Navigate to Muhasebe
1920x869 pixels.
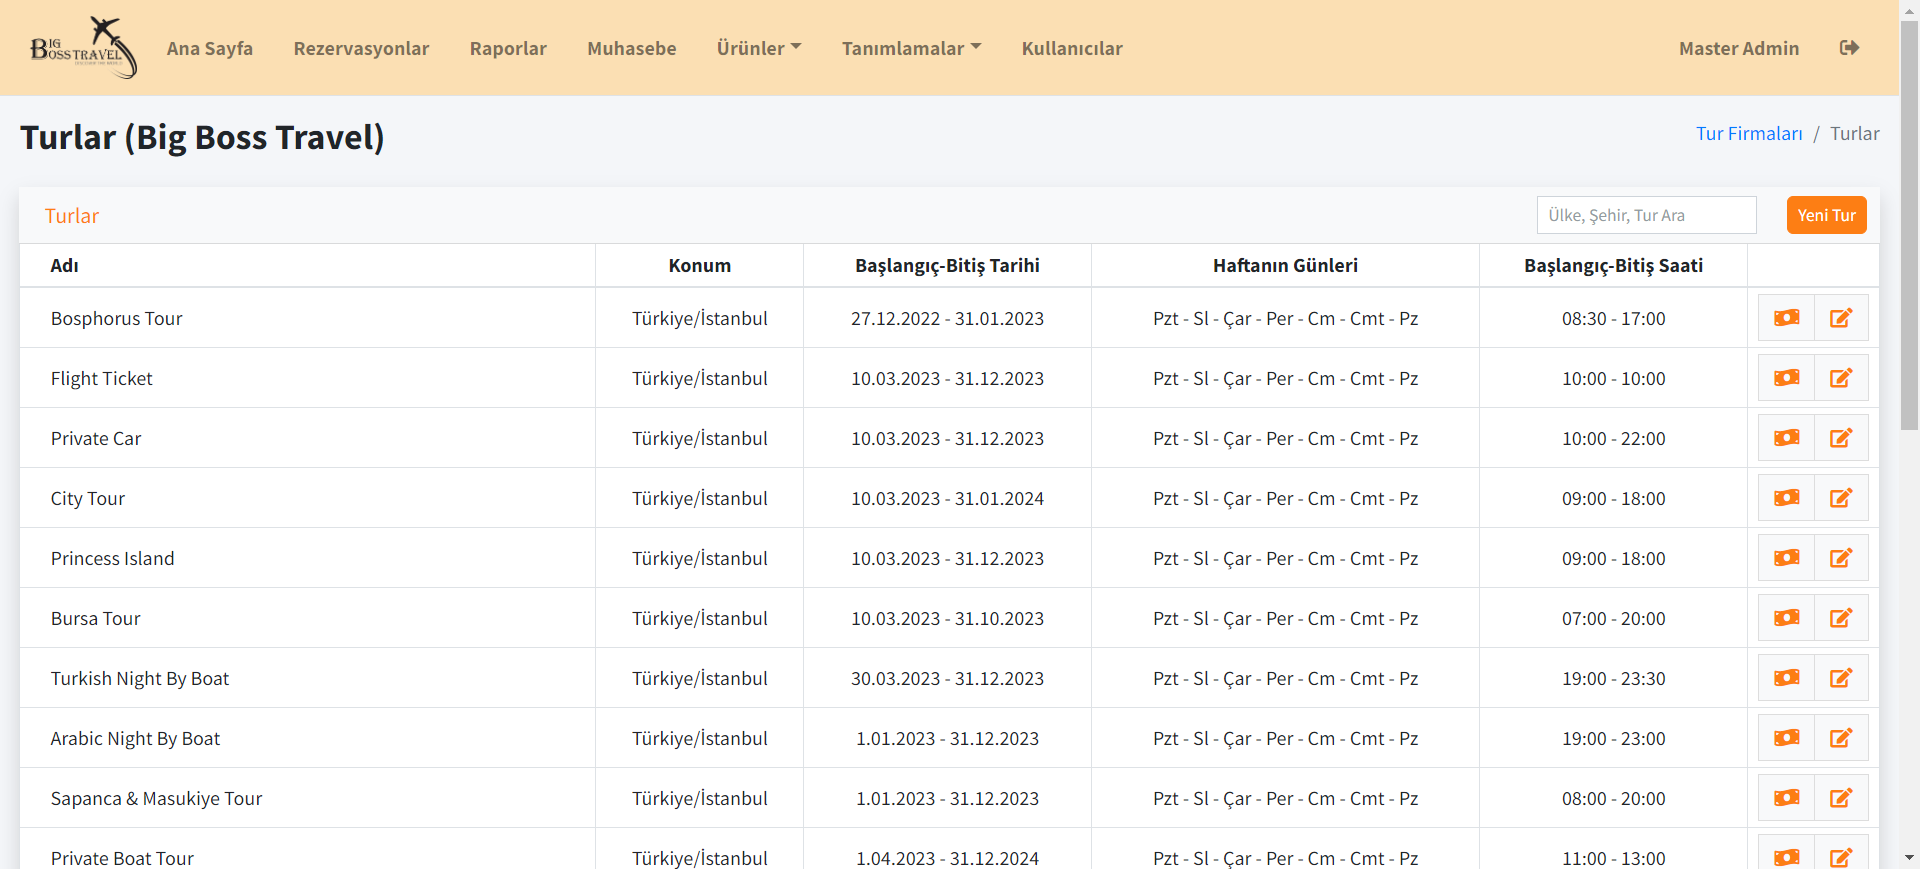coord(632,48)
